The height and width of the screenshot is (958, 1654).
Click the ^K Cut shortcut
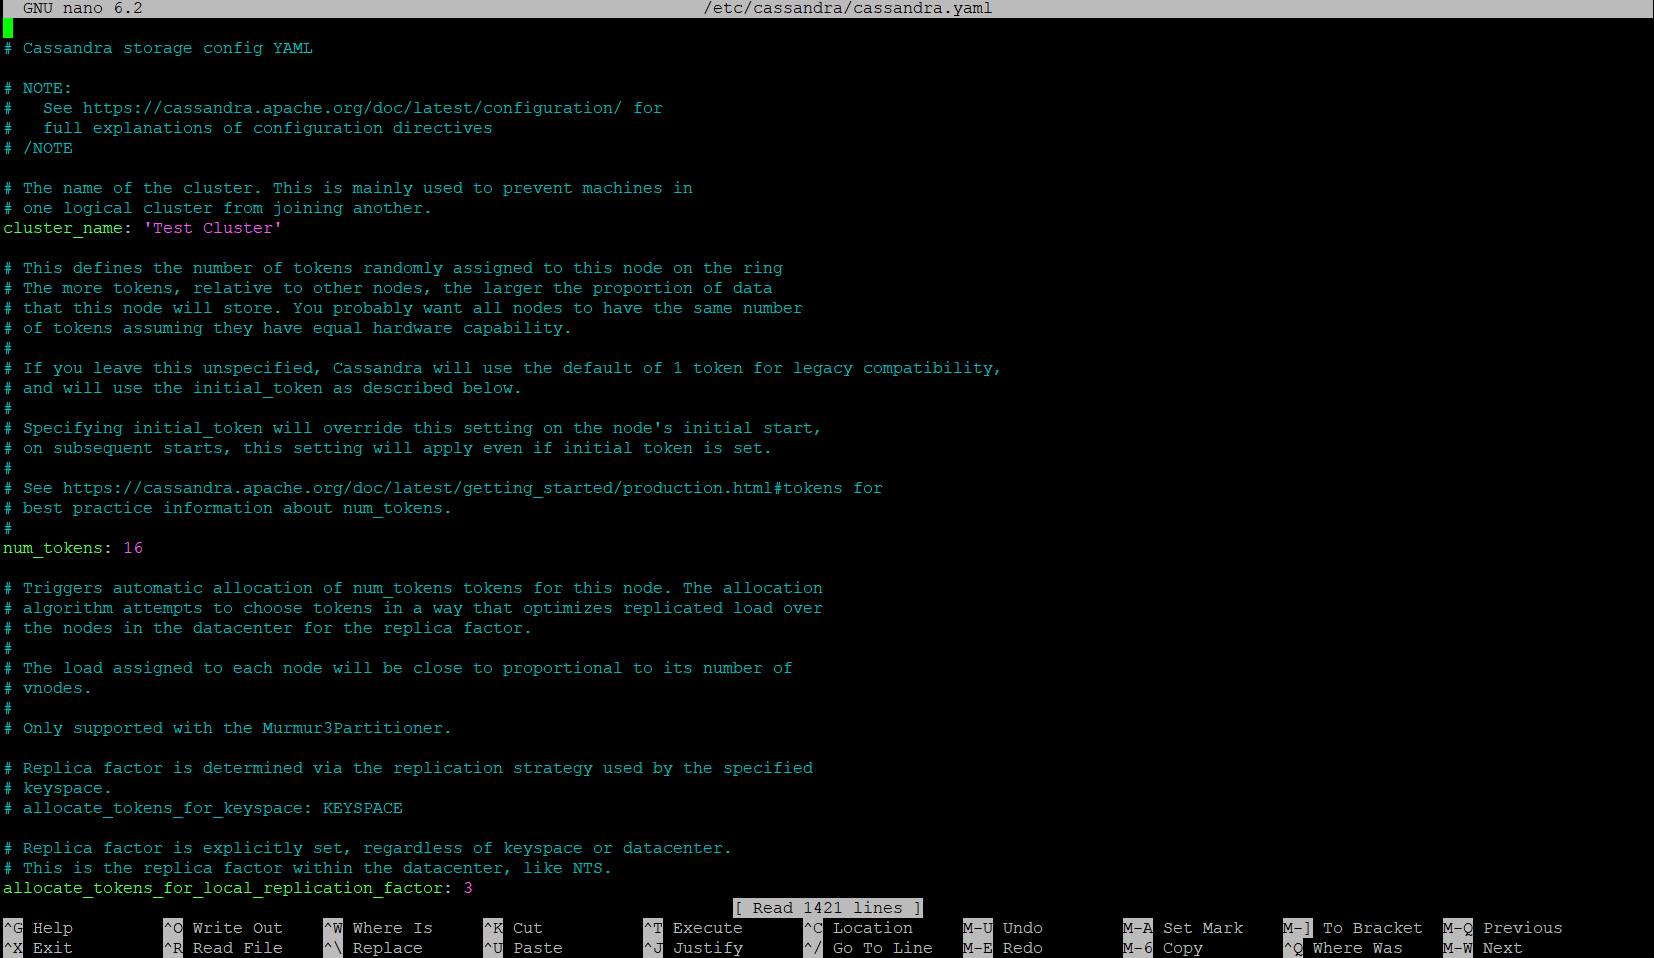(x=513, y=928)
